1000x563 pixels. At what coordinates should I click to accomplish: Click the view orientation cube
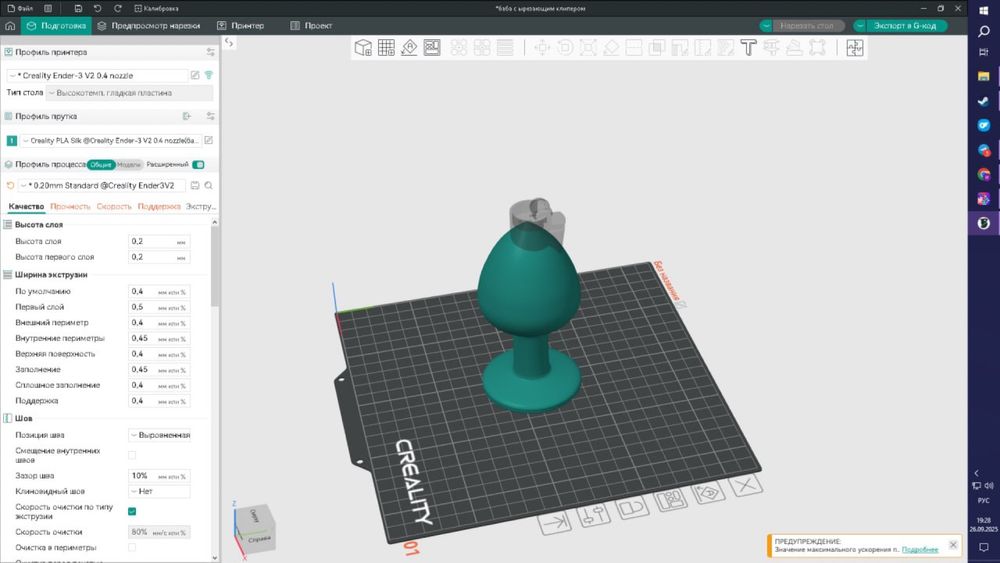[x=256, y=526]
